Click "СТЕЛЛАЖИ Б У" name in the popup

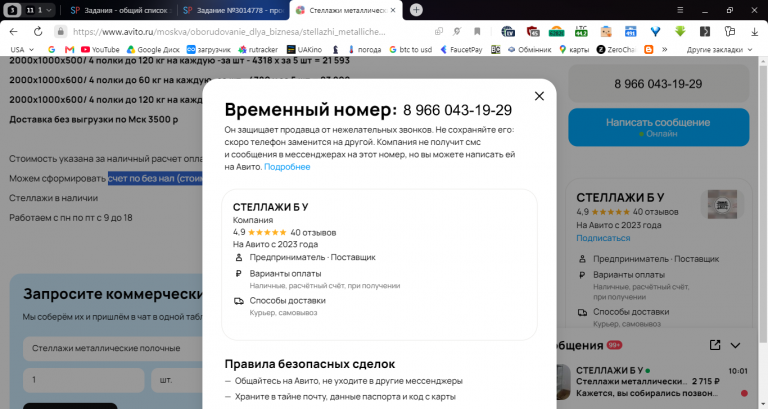(x=270, y=207)
